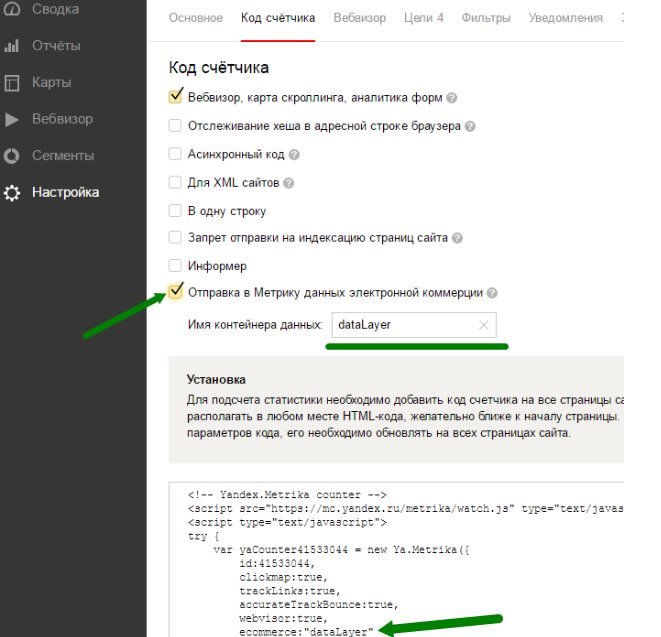Open the Цели 4 tab
661x637 pixels.
click(x=424, y=18)
